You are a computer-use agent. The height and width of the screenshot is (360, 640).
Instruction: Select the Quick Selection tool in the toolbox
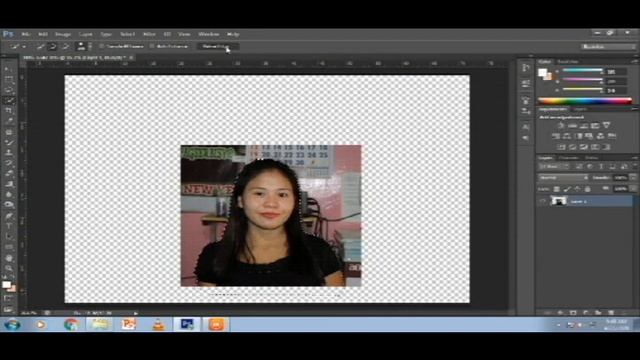[x=9, y=100]
